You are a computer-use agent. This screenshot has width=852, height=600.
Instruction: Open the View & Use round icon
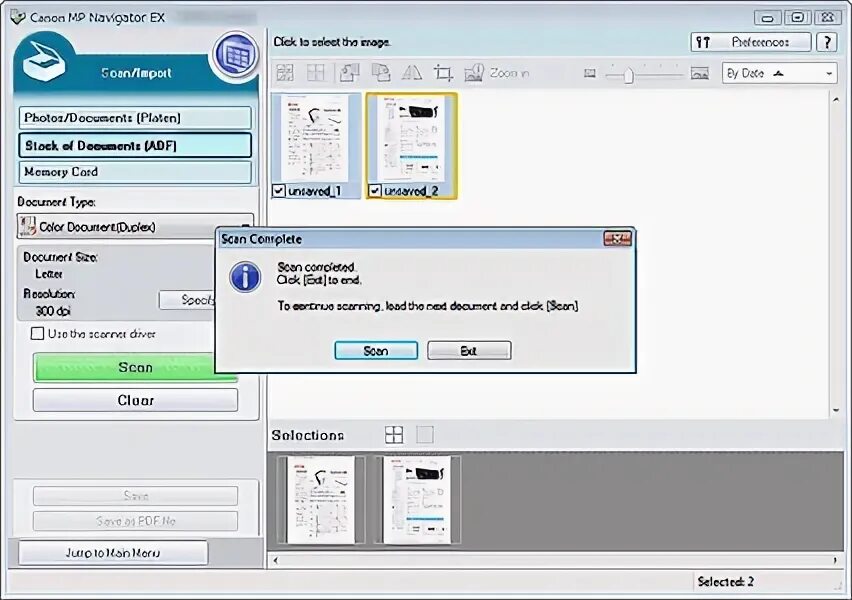235,55
